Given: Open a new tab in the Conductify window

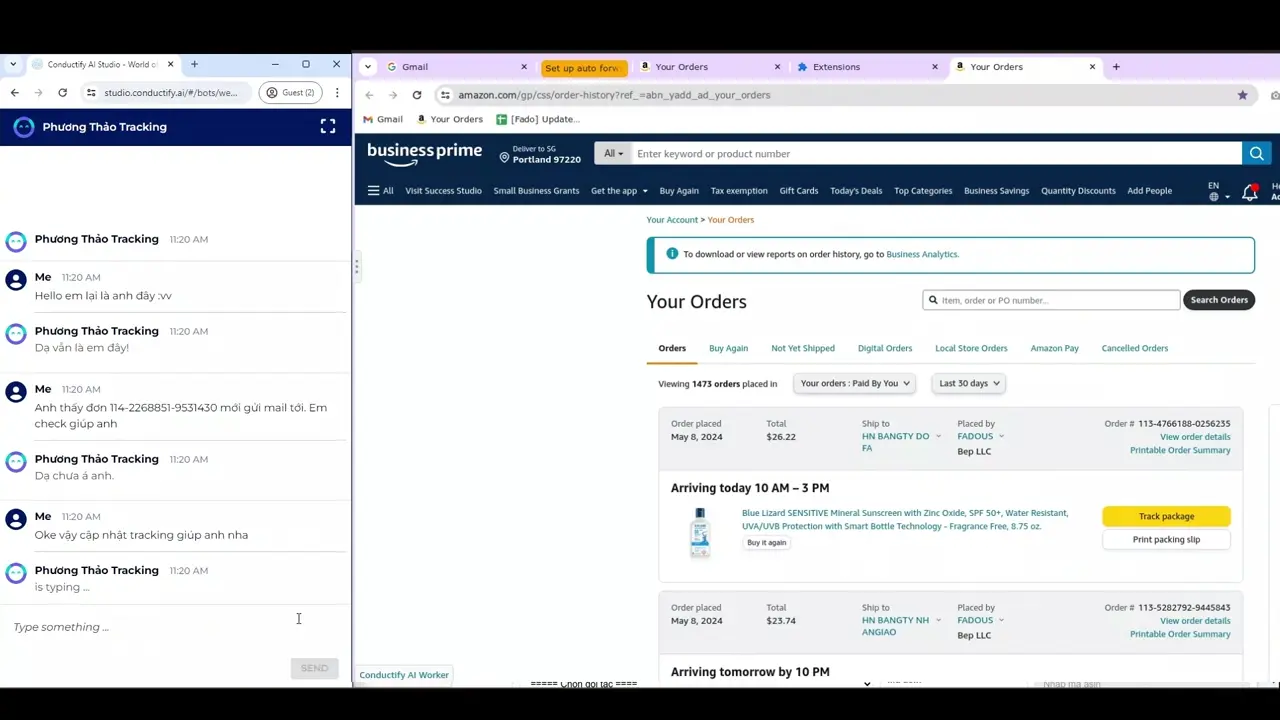Looking at the screenshot, I should (194, 65).
